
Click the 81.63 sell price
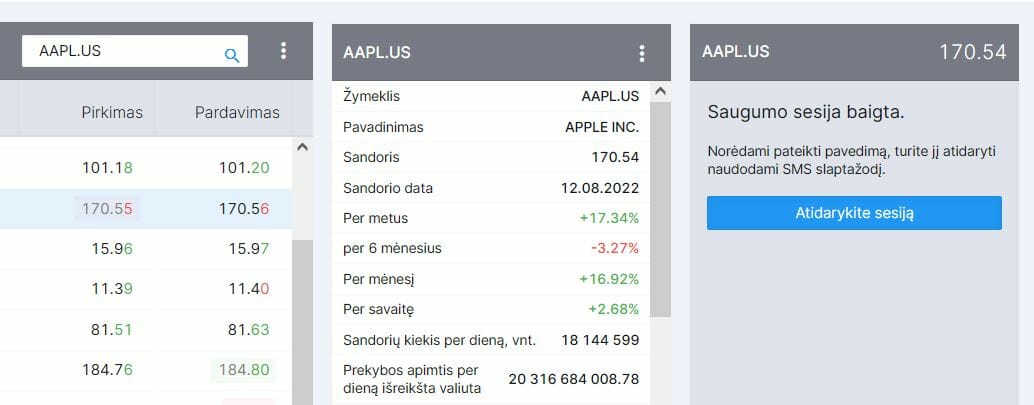pos(244,330)
